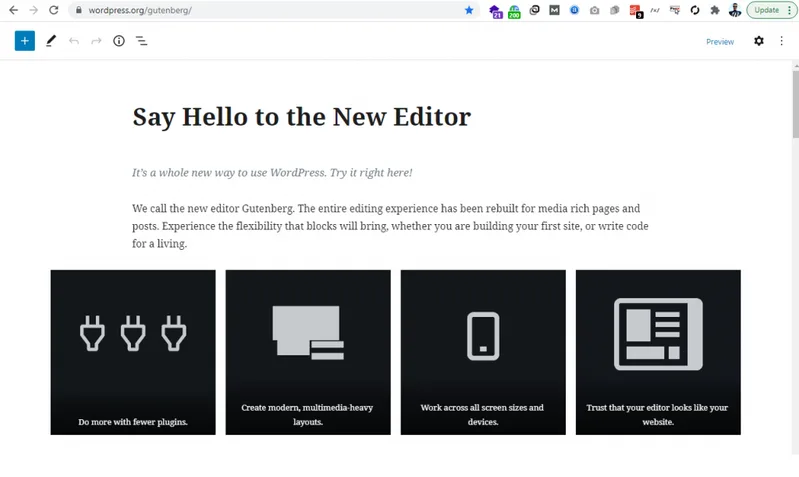Click the blue Add block plus button
The width and height of the screenshot is (799, 477).
point(24,41)
